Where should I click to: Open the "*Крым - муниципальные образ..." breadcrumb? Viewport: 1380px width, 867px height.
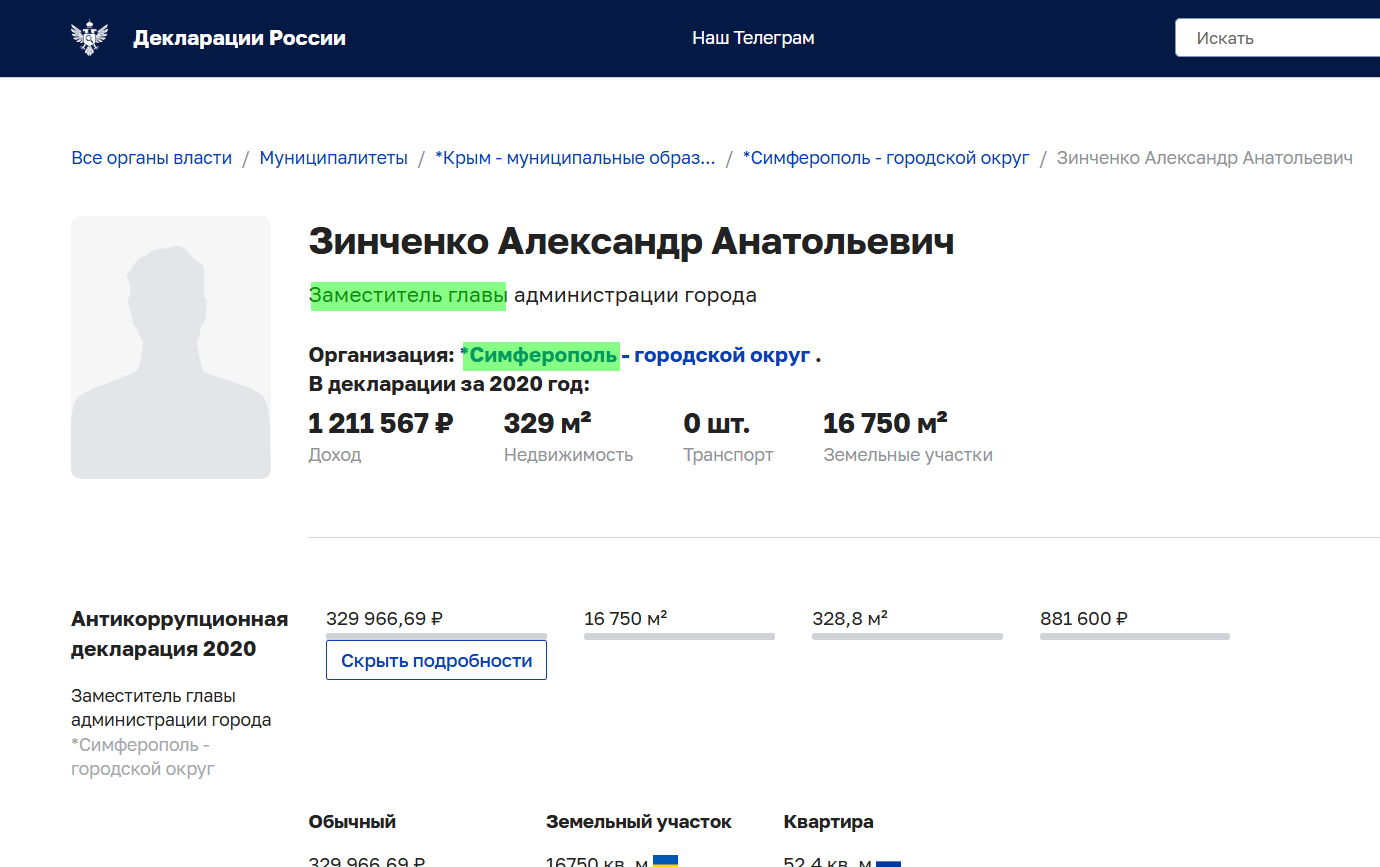pyautogui.click(x=575, y=157)
